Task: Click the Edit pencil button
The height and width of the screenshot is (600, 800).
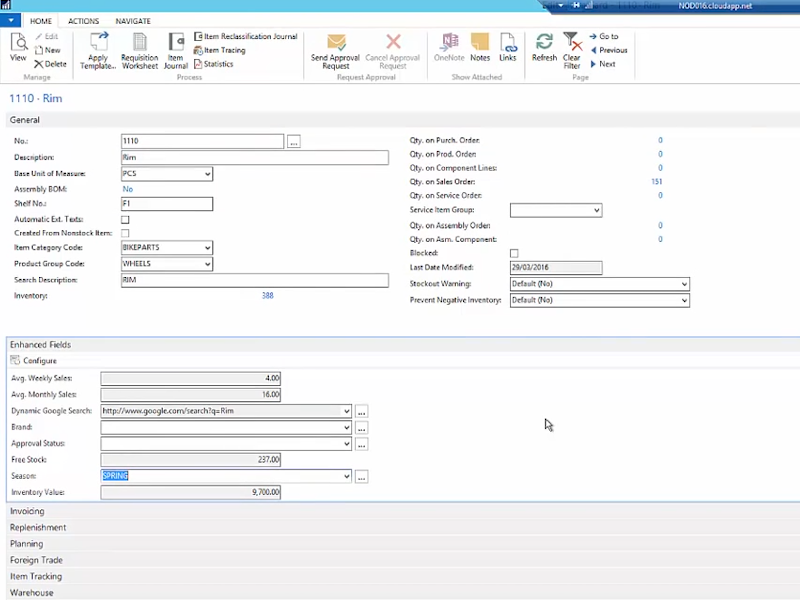Action: tap(46, 36)
